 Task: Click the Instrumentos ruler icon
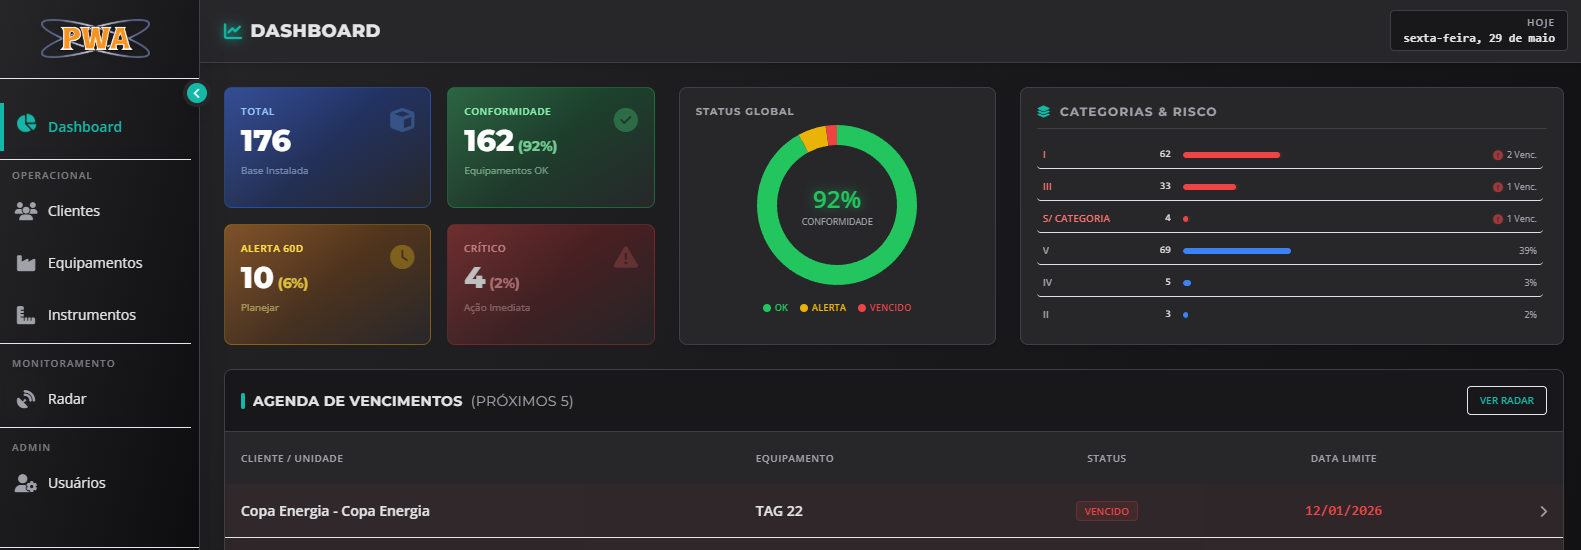[26, 315]
